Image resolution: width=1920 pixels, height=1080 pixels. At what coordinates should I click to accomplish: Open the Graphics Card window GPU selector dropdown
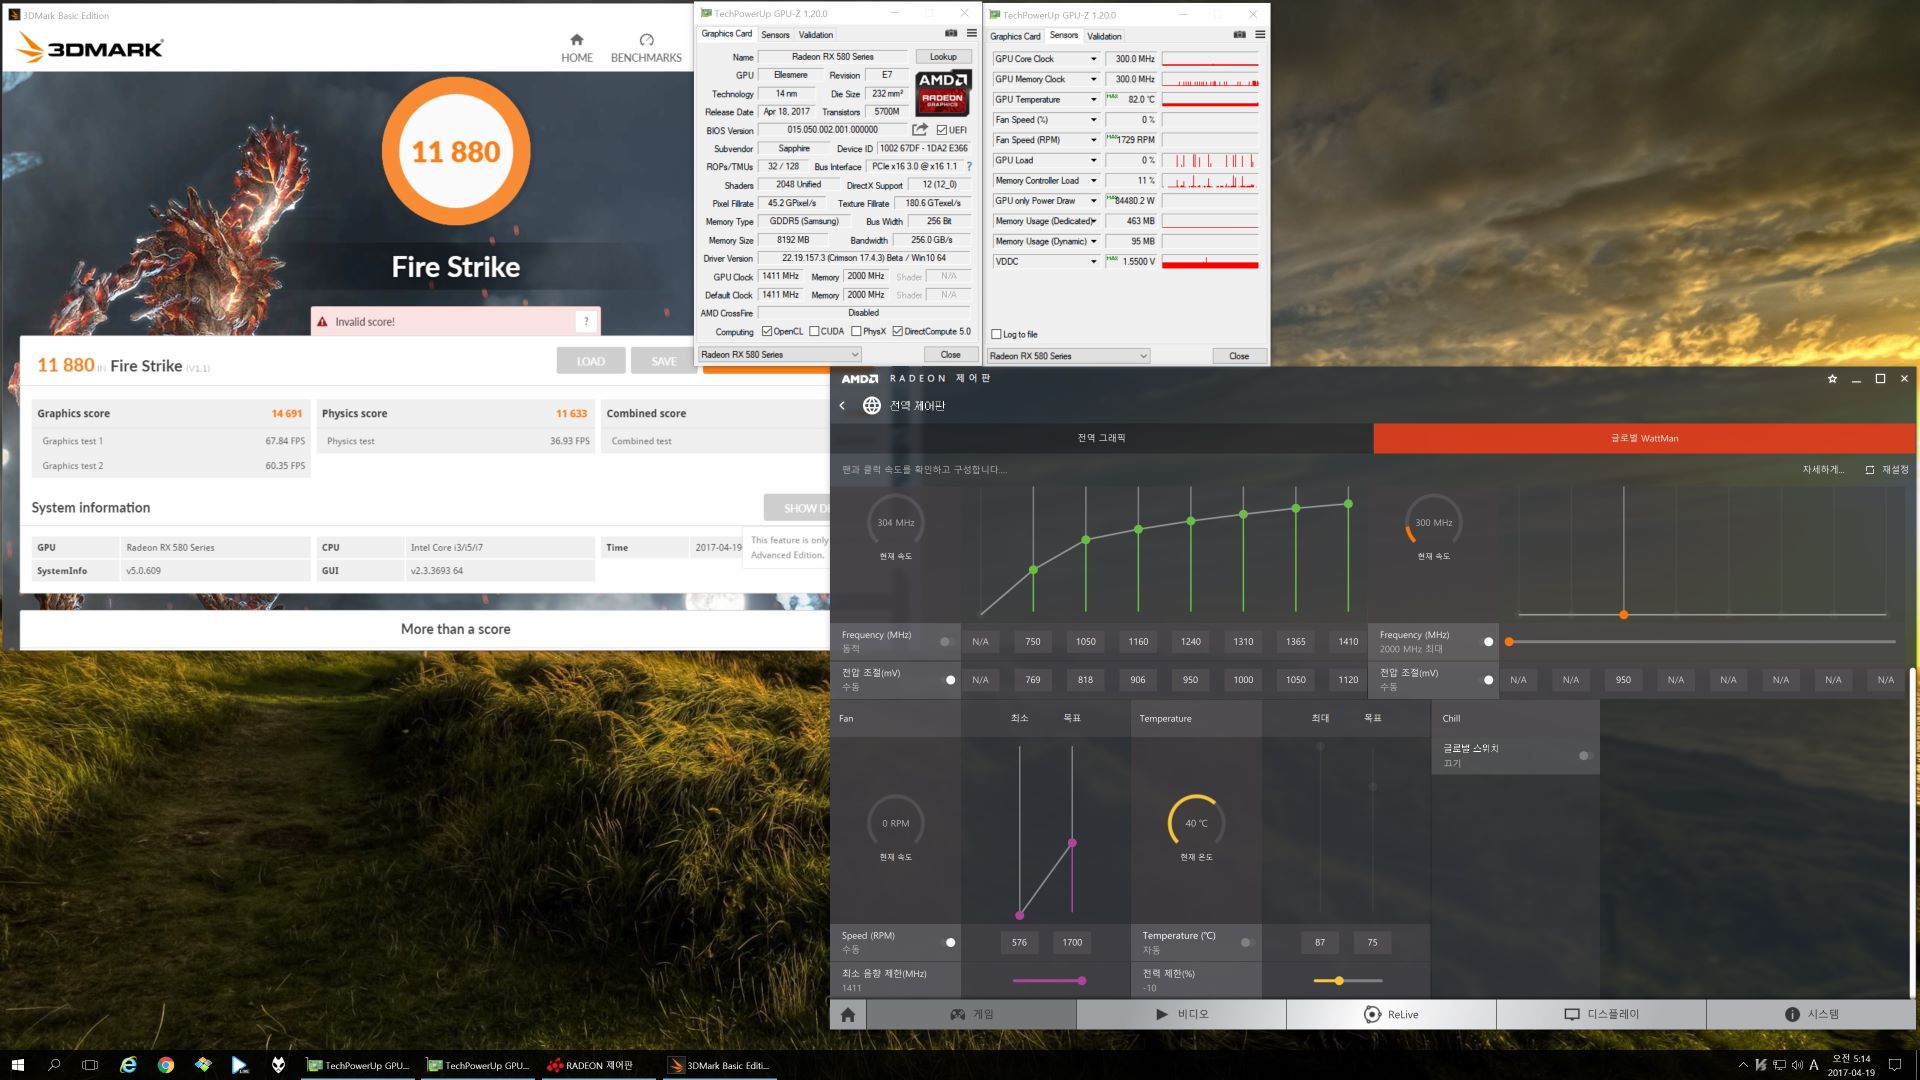[x=779, y=354]
